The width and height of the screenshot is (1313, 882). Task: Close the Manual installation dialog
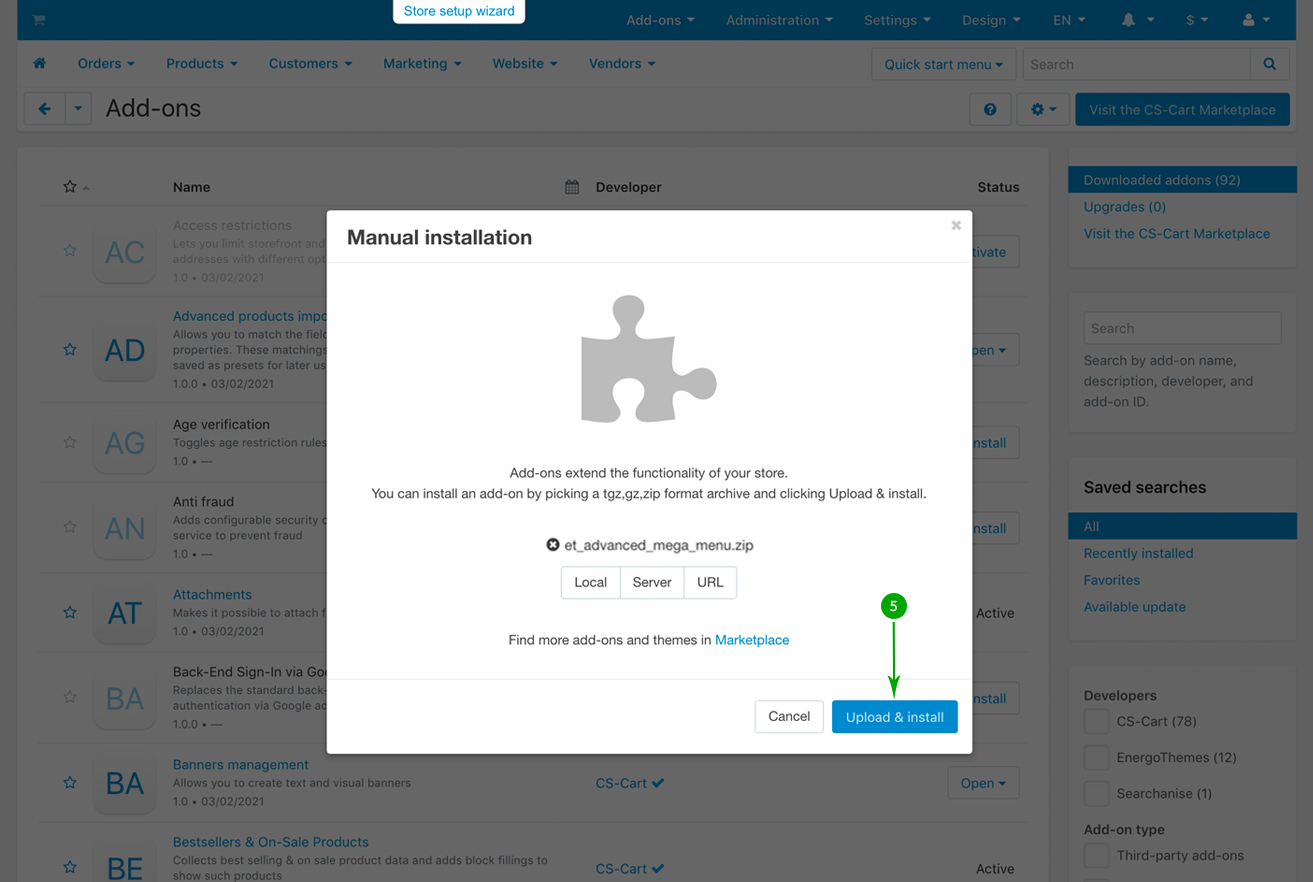pyautogui.click(x=956, y=226)
